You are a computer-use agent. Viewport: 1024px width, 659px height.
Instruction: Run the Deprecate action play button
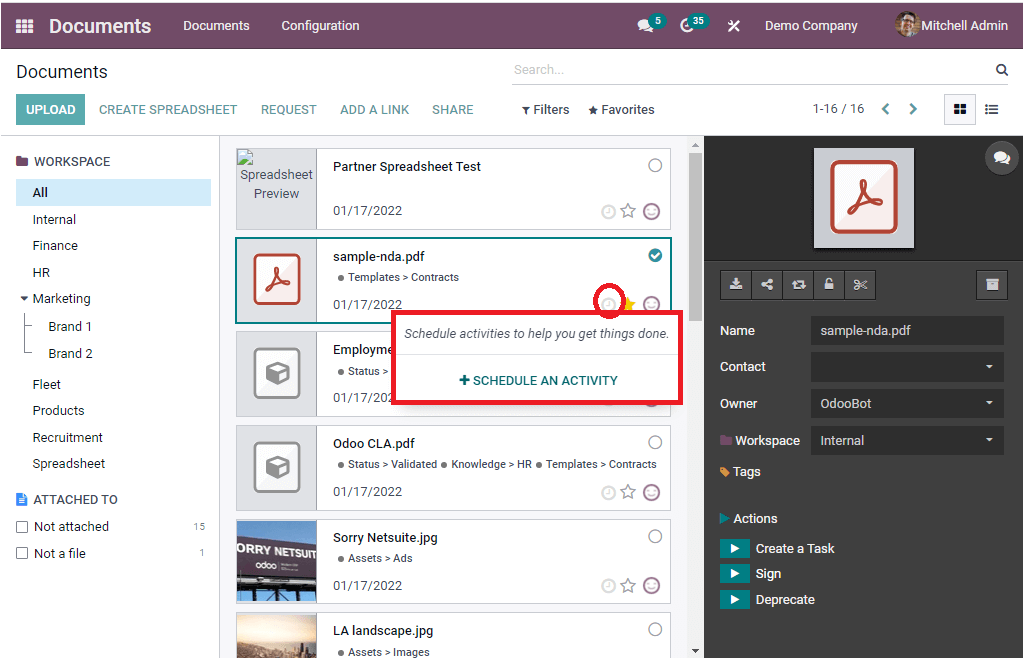click(x=735, y=600)
